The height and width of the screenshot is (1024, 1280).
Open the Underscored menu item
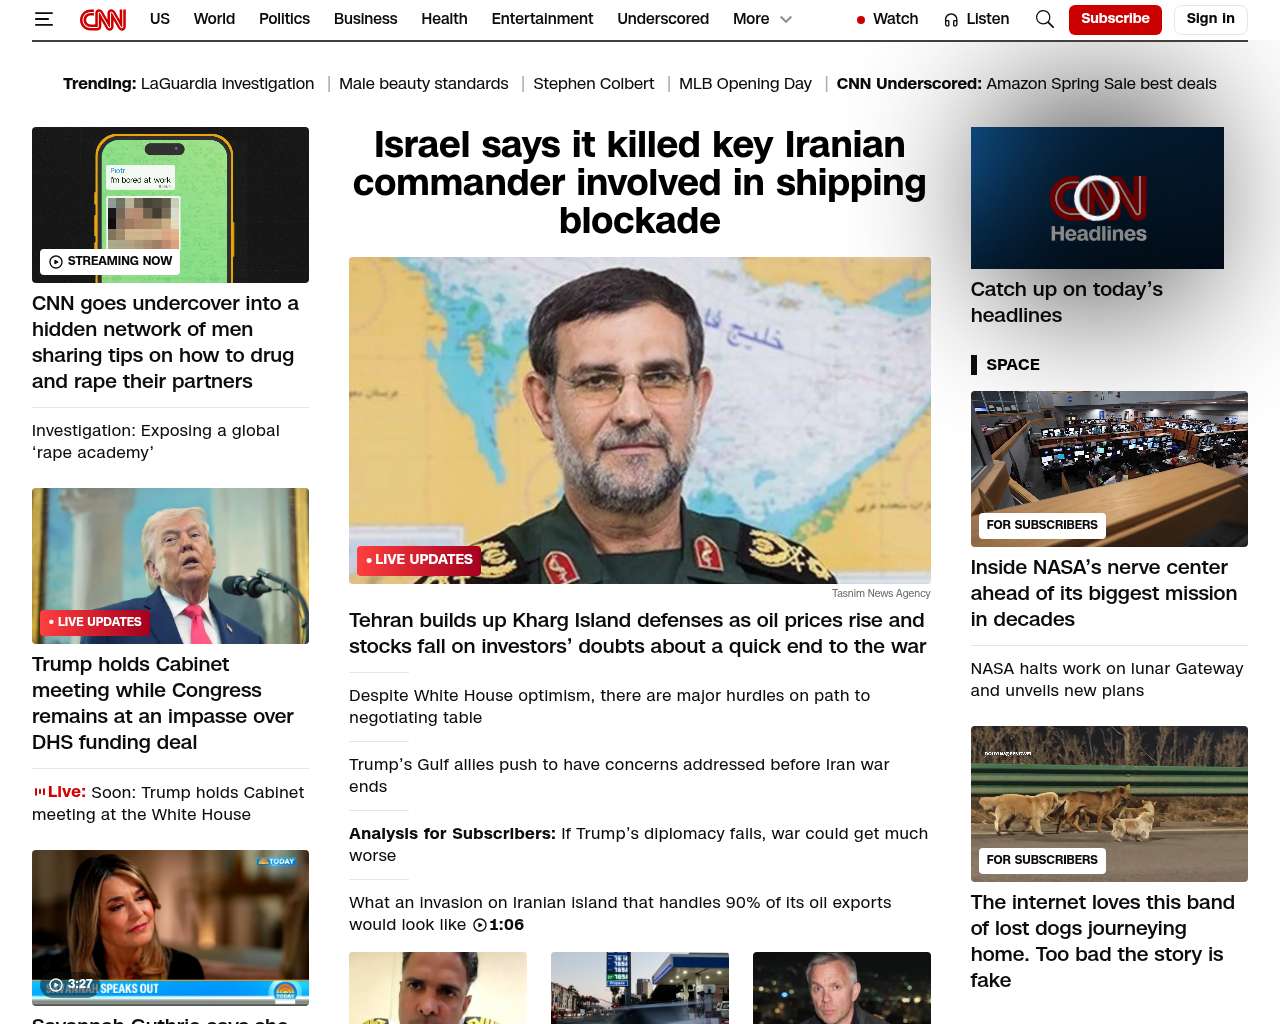click(663, 19)
